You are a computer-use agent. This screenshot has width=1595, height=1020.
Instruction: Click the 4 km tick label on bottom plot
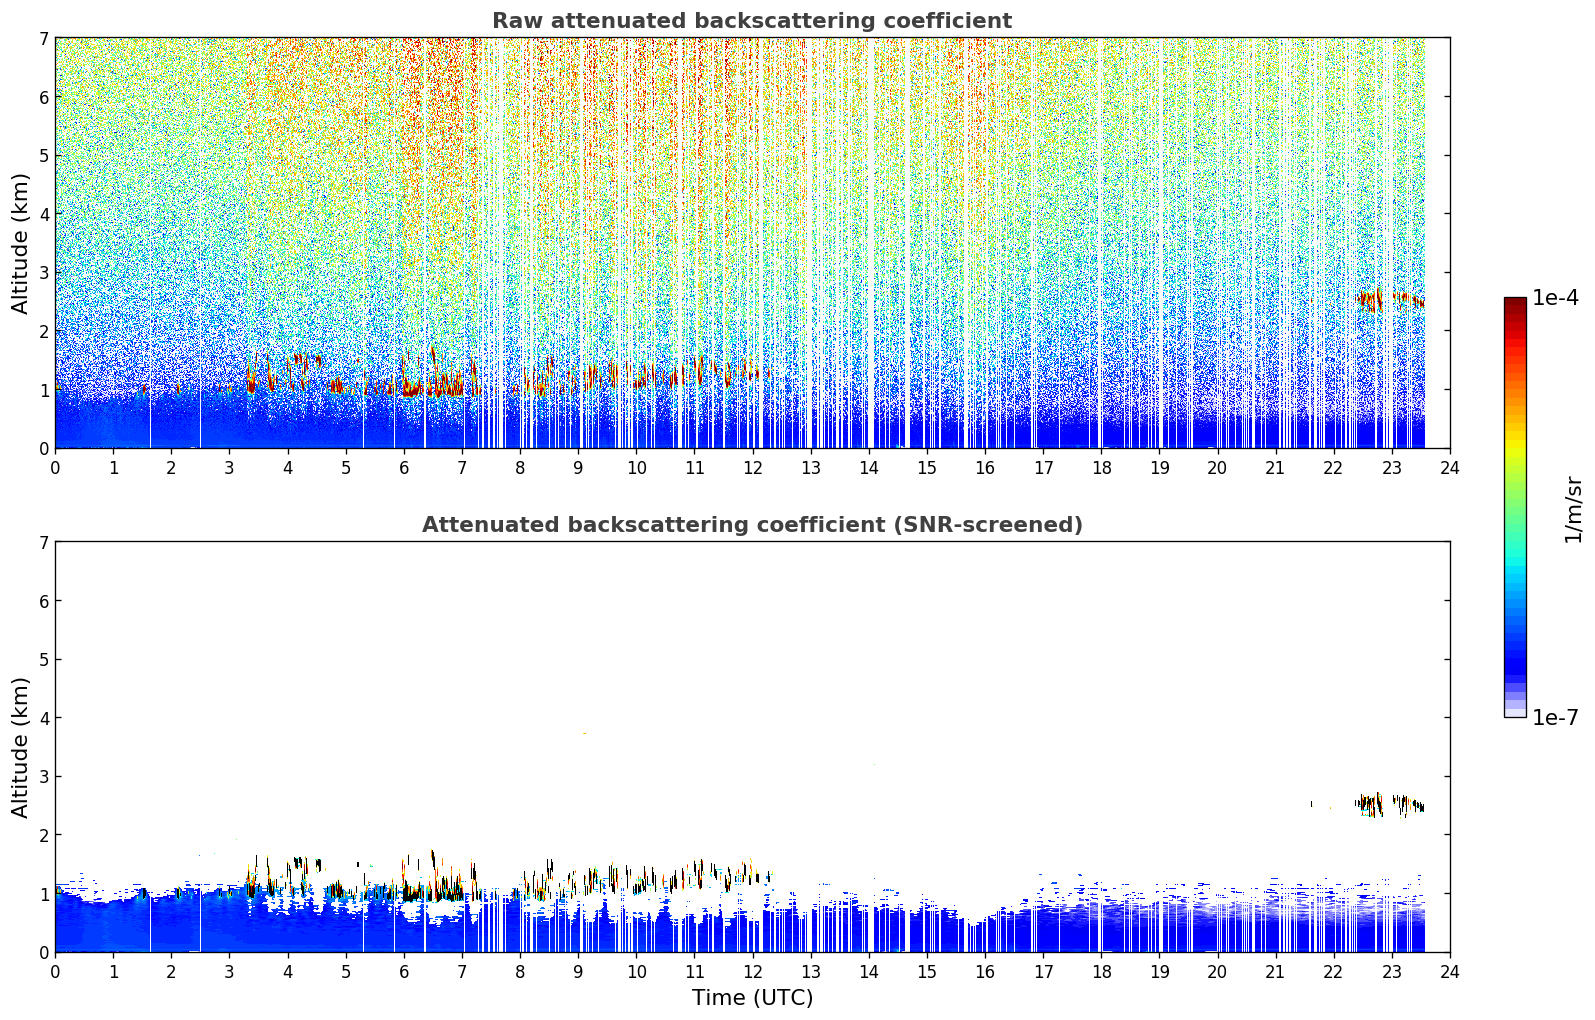pyautogui.click(x=44, y=718)
